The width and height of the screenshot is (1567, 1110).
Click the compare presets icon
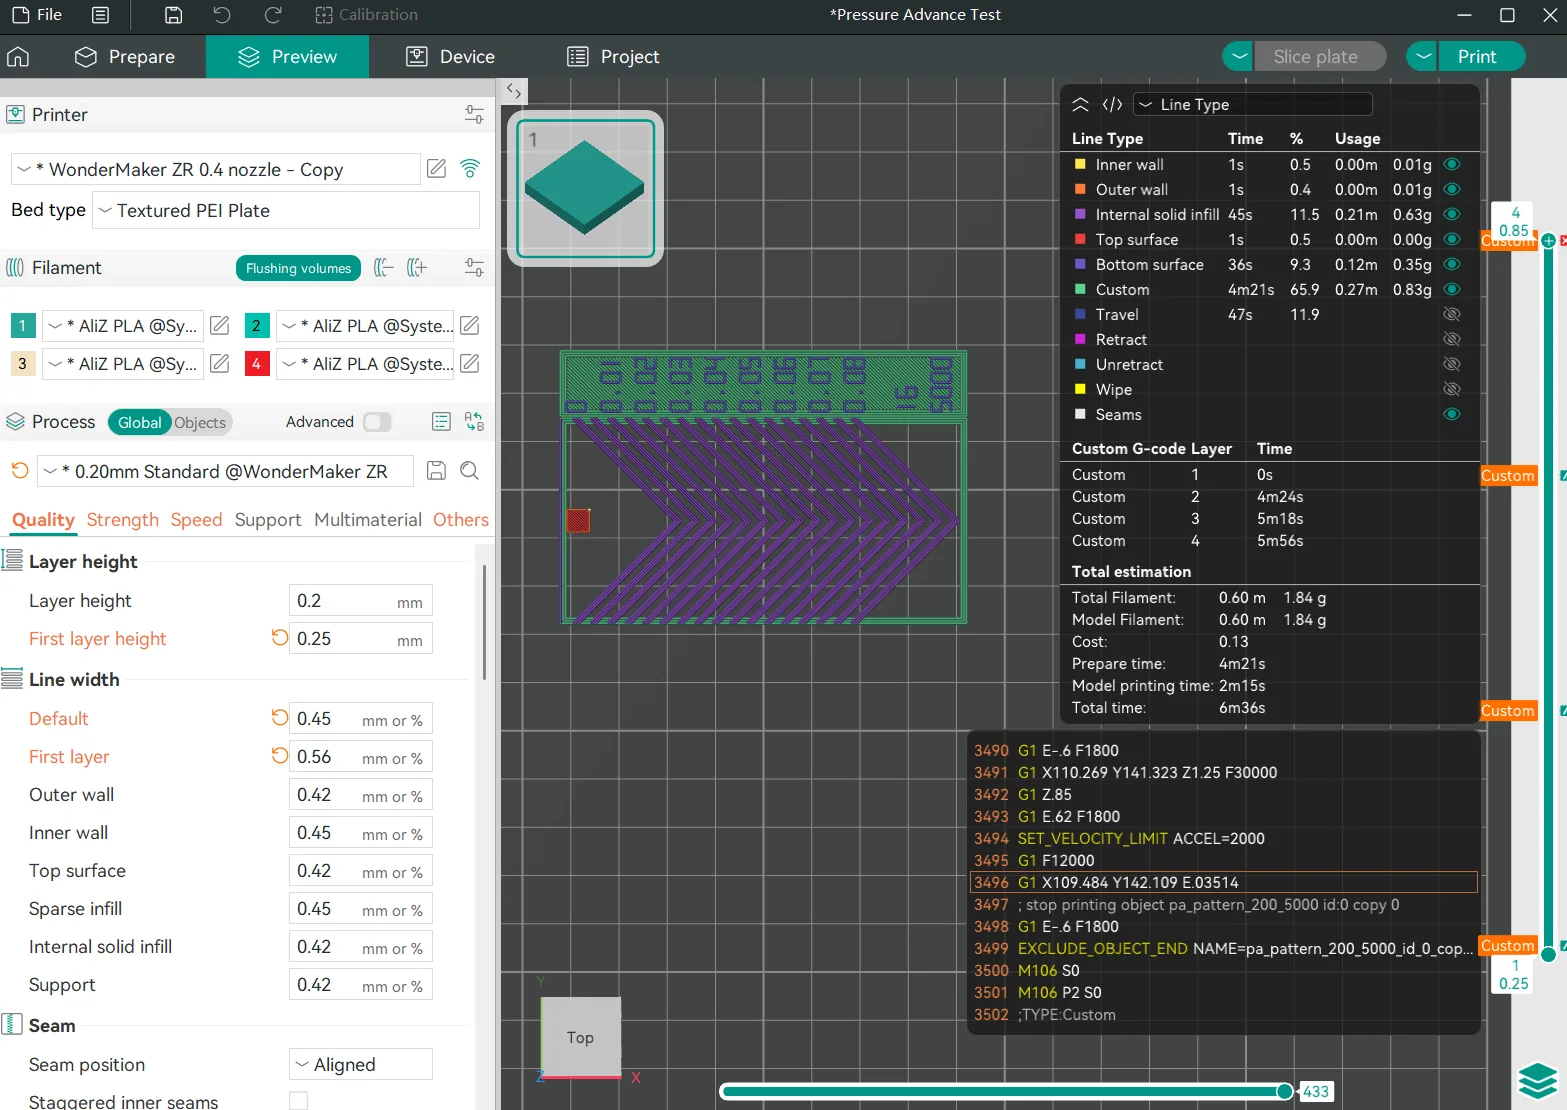point(474,422)
